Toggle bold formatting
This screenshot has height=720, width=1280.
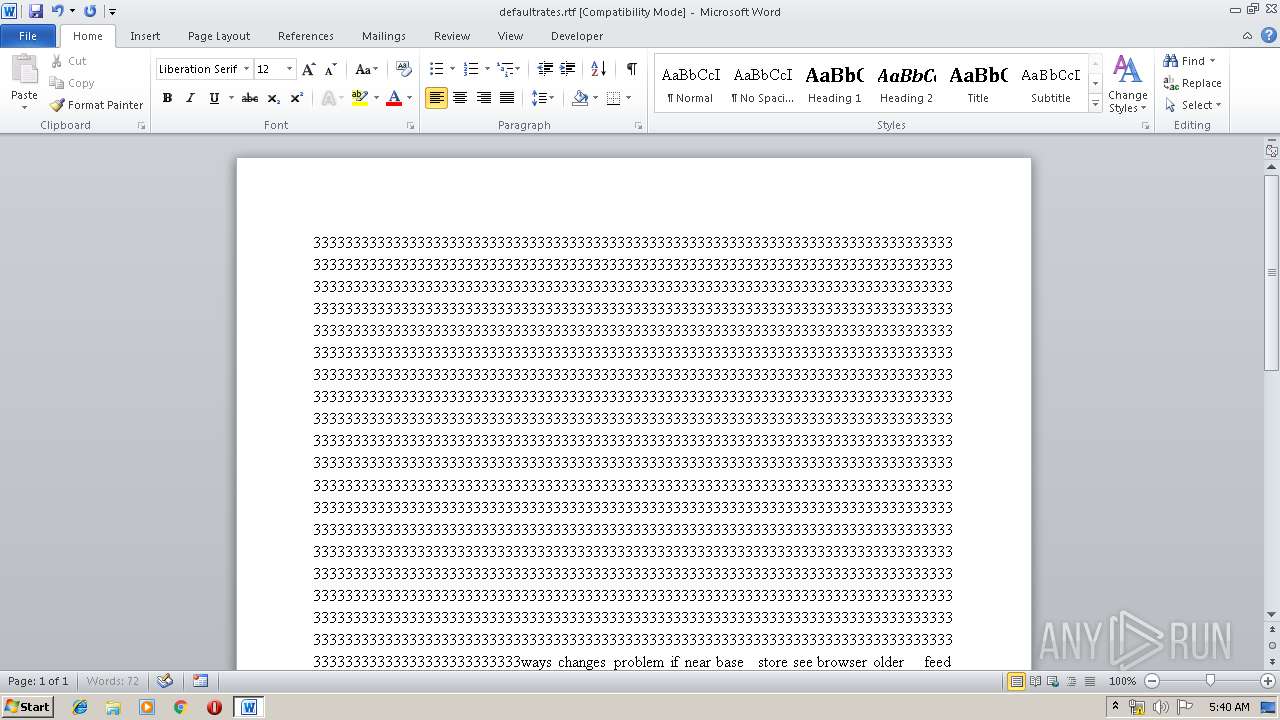(167, 98)
